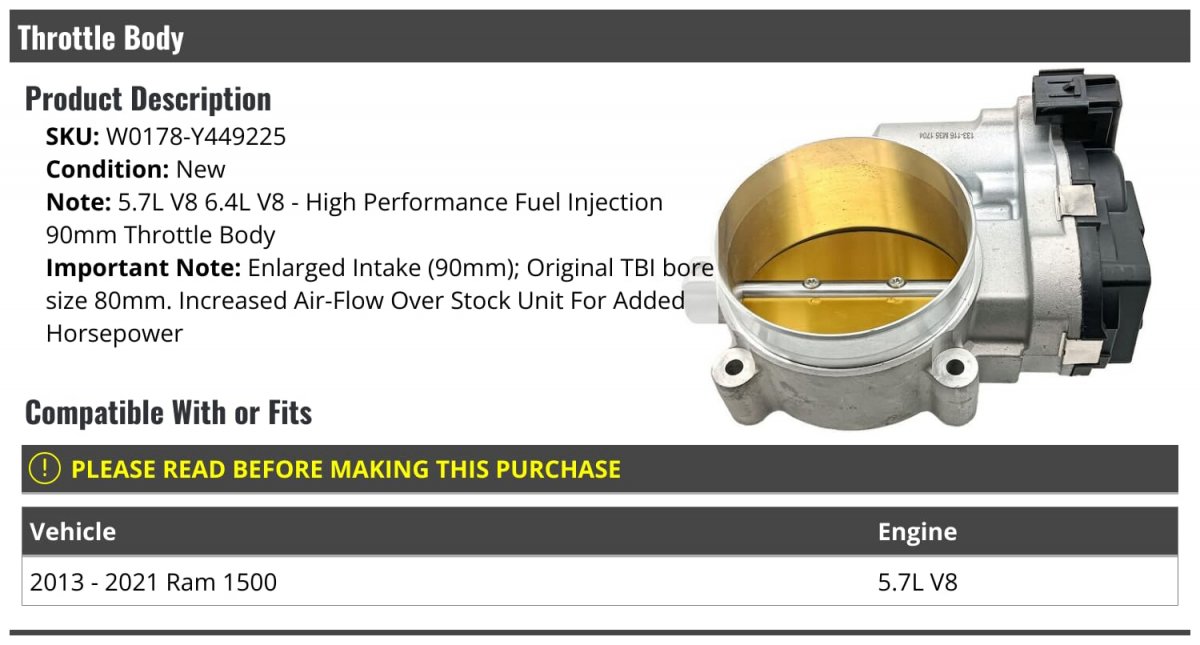Viewport: 1200px width, 645px height.
Task: Click the Vehicle column header
Action: tap(73, 531)
